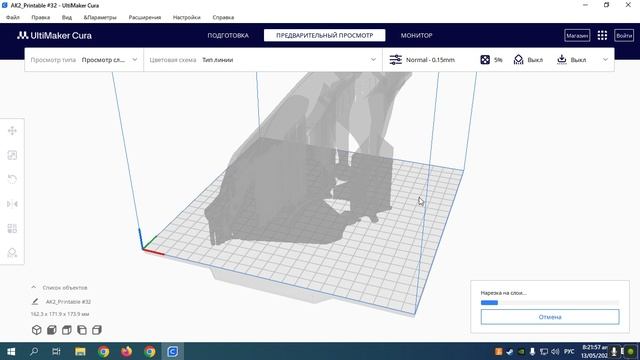Click the infill 5% icon

tap(485, 60)
